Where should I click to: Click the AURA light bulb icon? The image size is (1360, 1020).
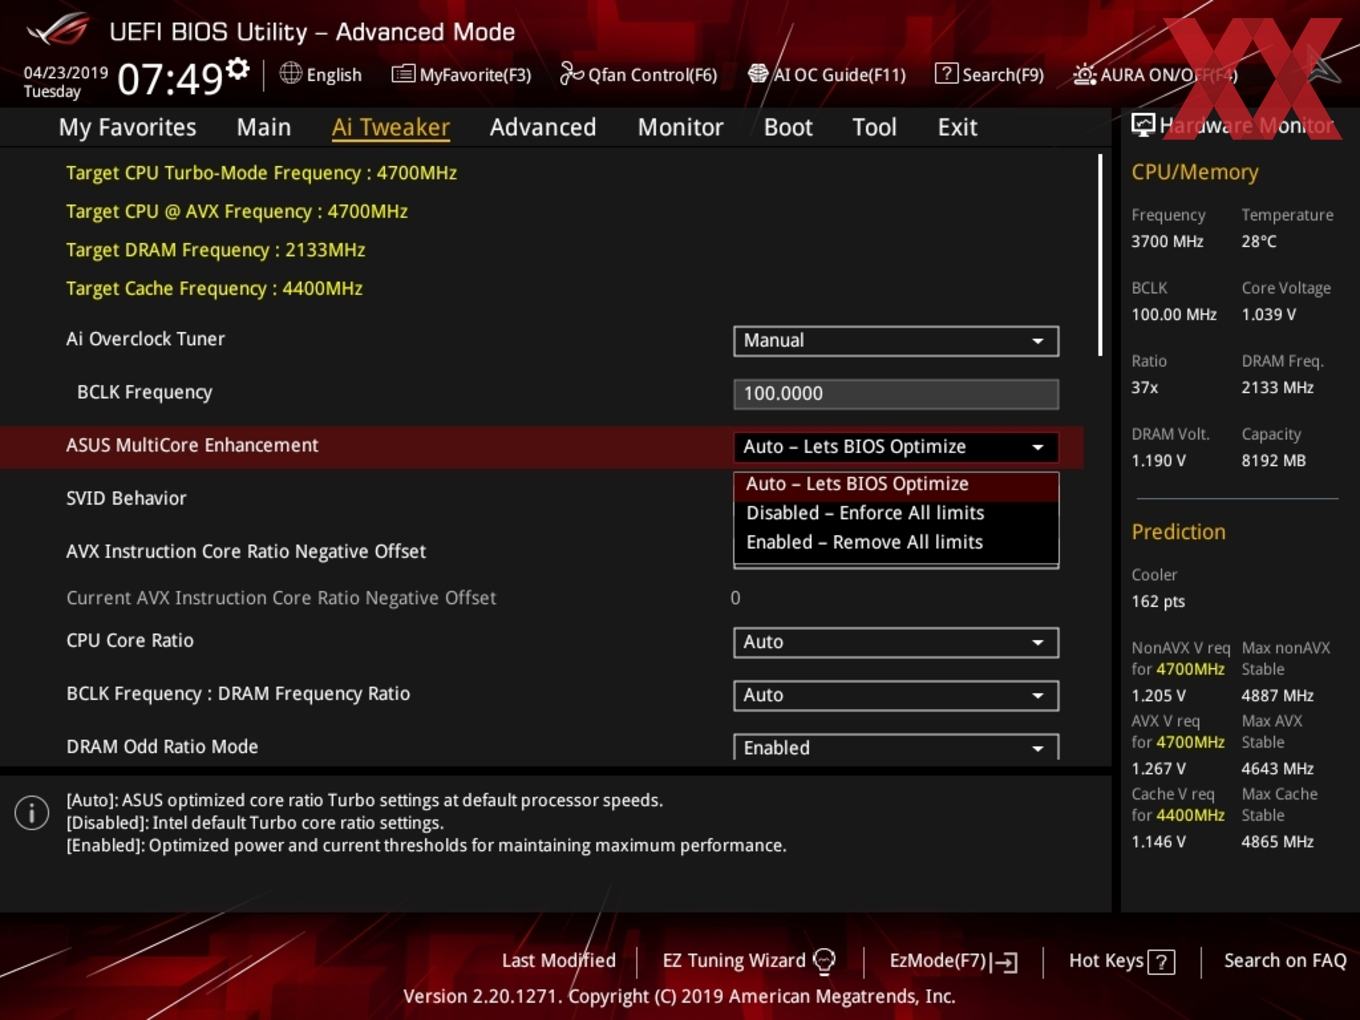point(1084,74)
